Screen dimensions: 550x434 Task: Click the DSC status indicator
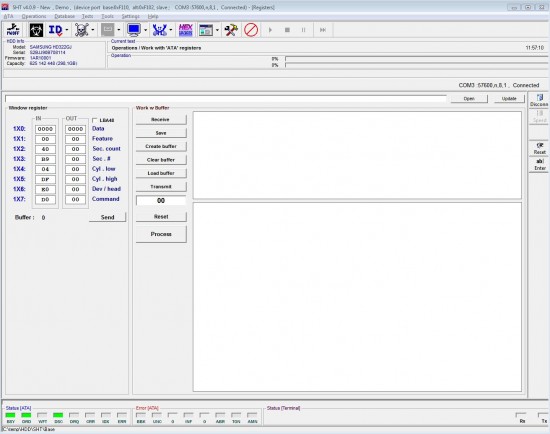58,415
